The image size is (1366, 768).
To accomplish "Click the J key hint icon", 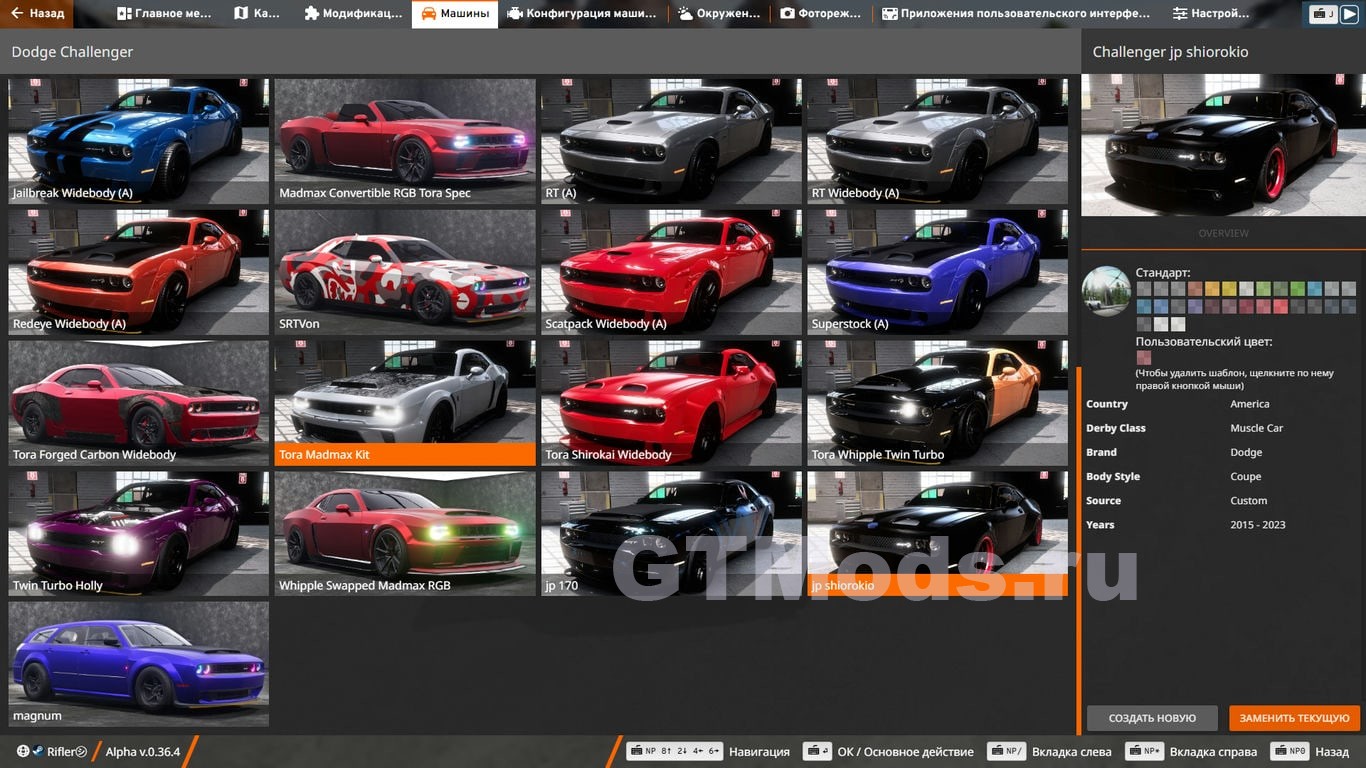I will [1324, 14].
